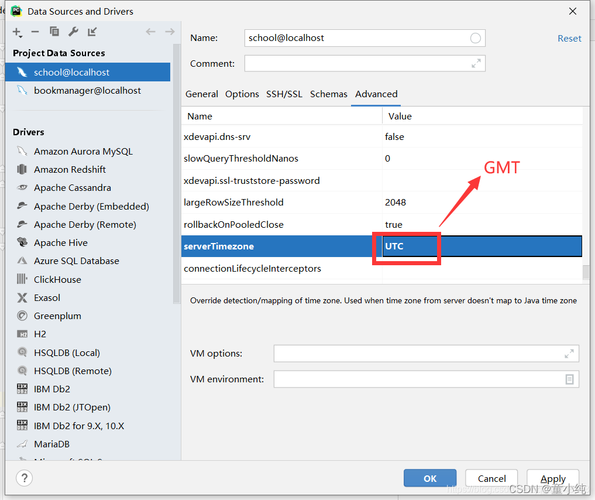This screenshot has height=500, width=595.
Task: Select bookmanager@localhost data source
Action: 88,91
